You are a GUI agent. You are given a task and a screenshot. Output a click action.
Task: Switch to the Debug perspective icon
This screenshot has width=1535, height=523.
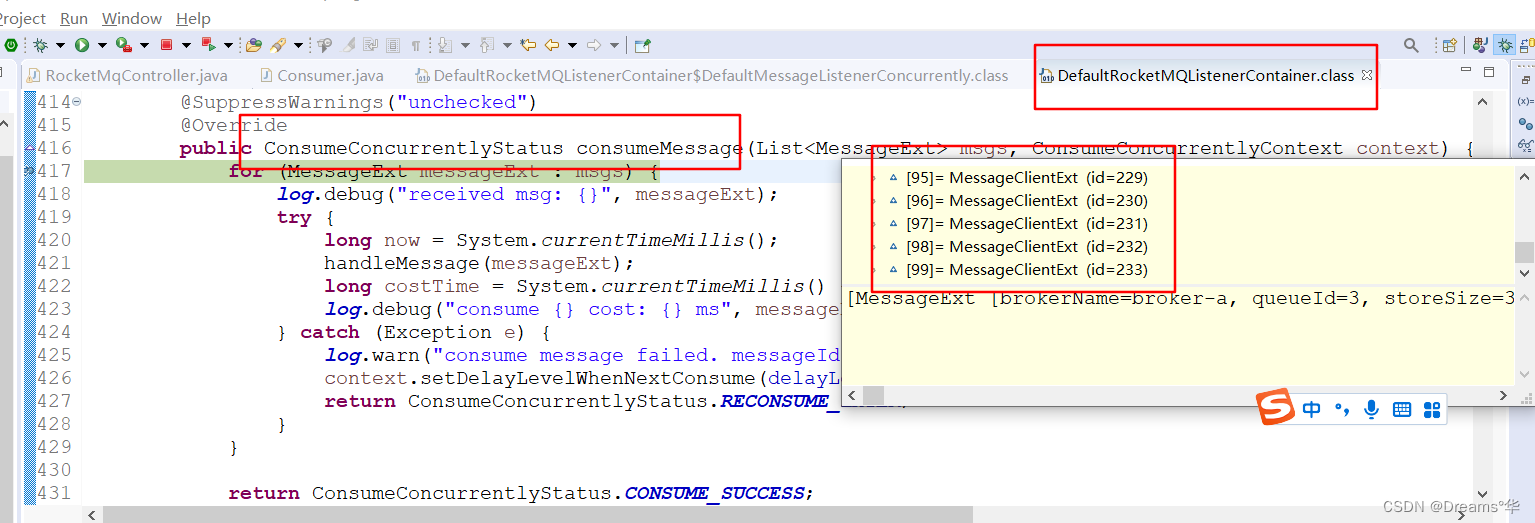pyautogui.click(x=1505, y=45)
